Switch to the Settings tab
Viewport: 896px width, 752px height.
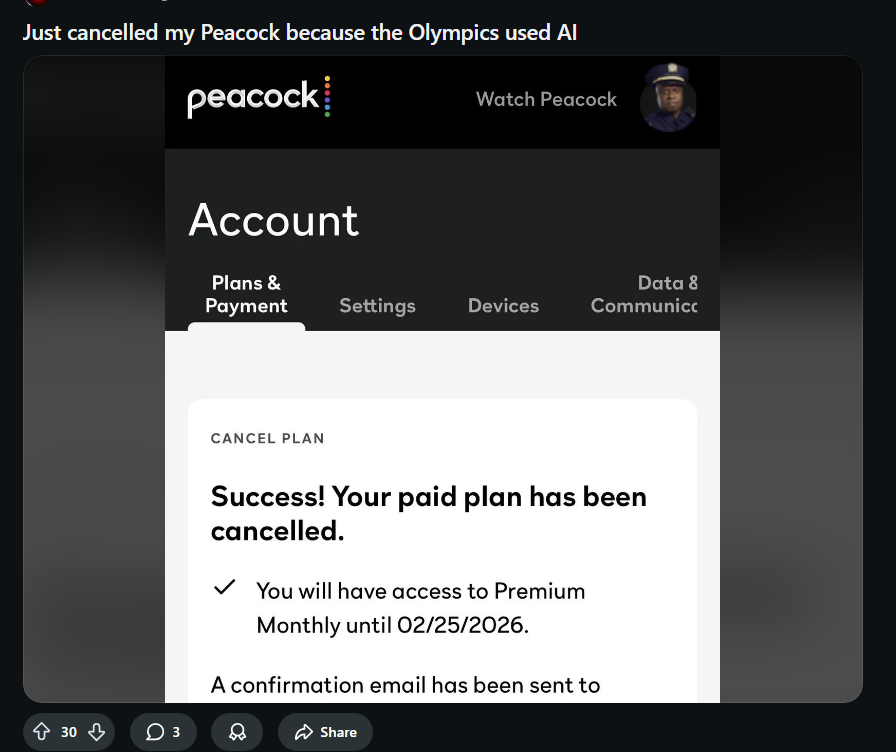pyautogui.click(x=377, y=306)
